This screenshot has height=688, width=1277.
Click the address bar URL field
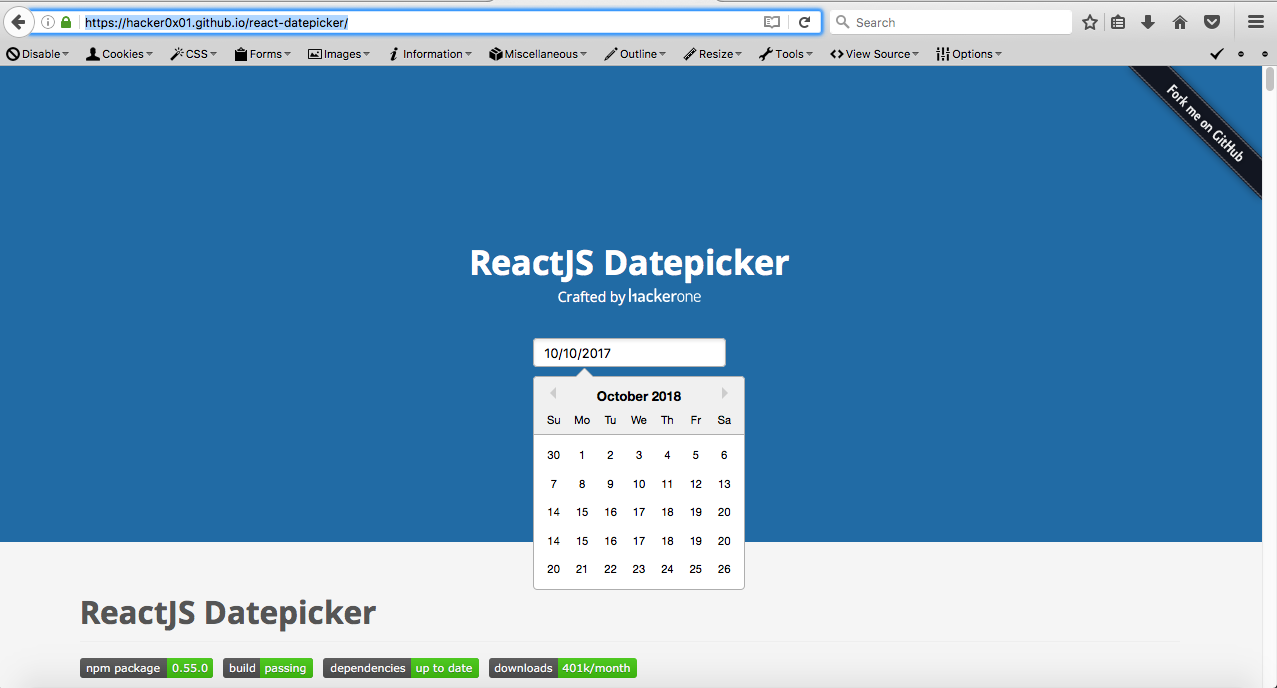pyautogui.click(x=420, y=22)
